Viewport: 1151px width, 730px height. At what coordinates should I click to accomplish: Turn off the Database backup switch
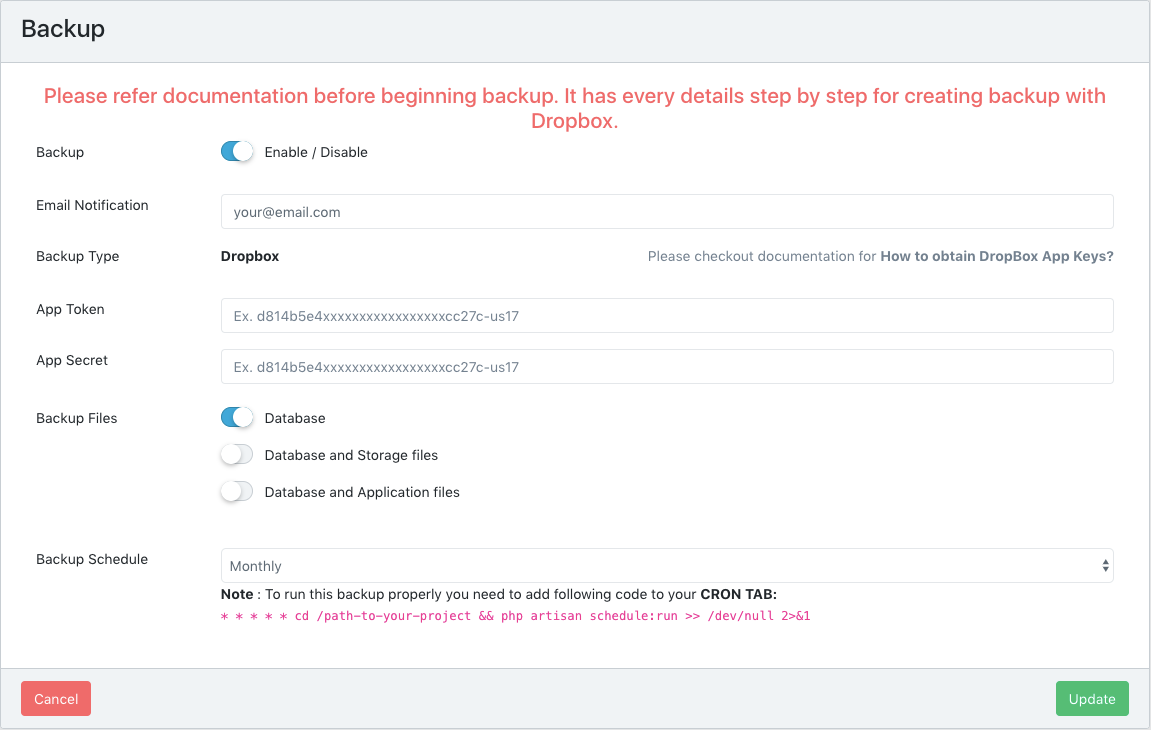tap(237, 418)
